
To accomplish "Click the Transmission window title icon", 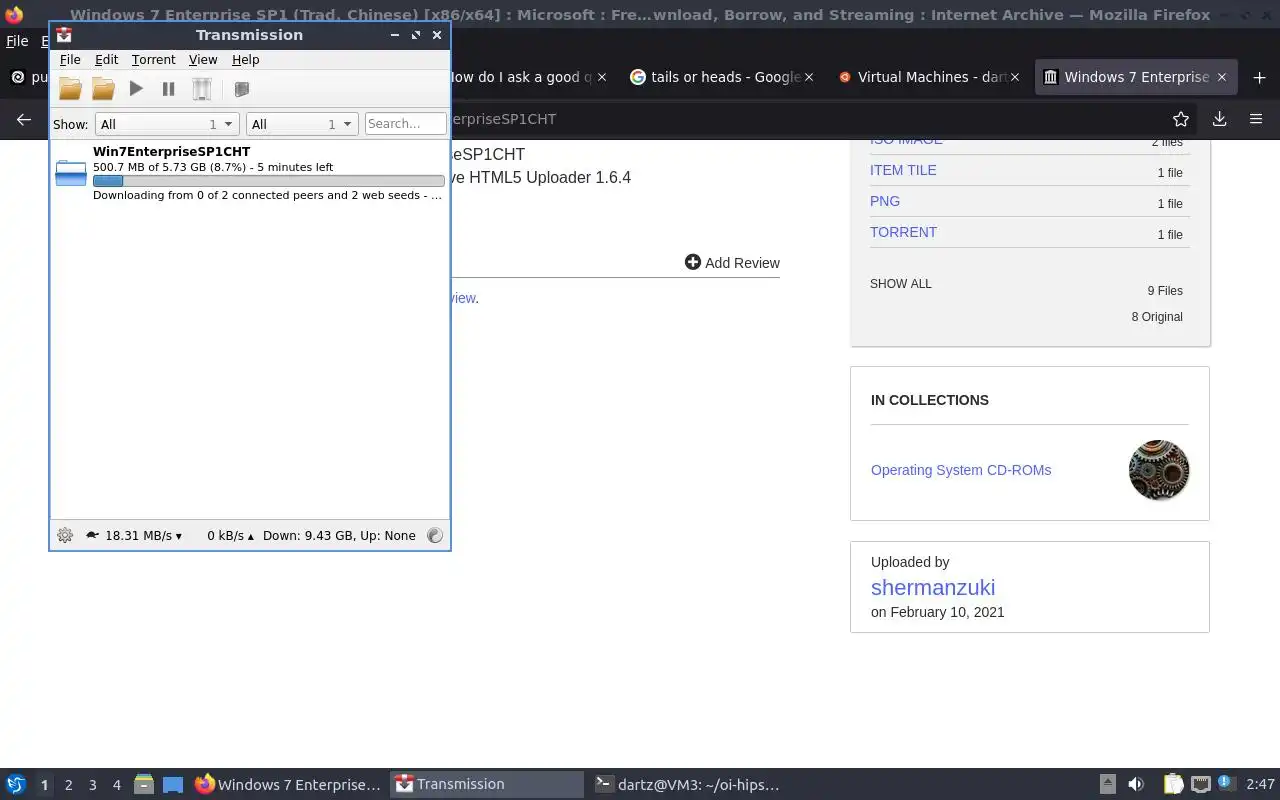I will tap(64, 34).
